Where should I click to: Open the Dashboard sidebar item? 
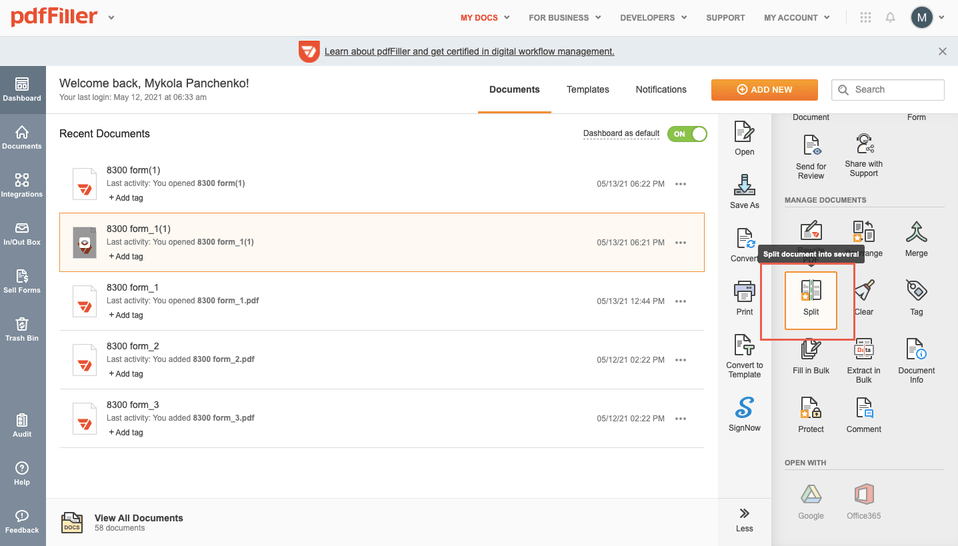click(x=22, y=89)
